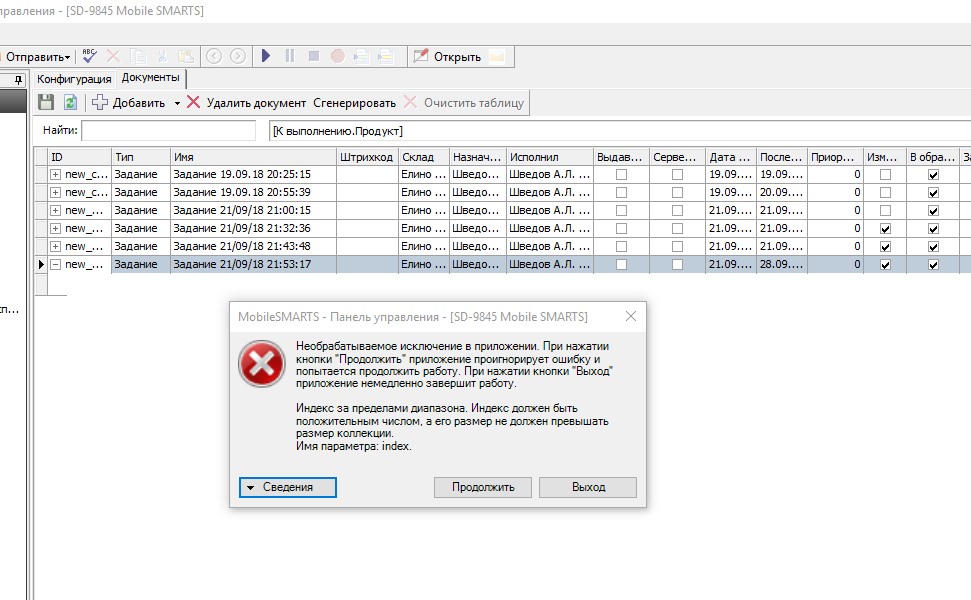Click the scissors cut icon
Screen dimensions: 971x600
coord(162,56)
